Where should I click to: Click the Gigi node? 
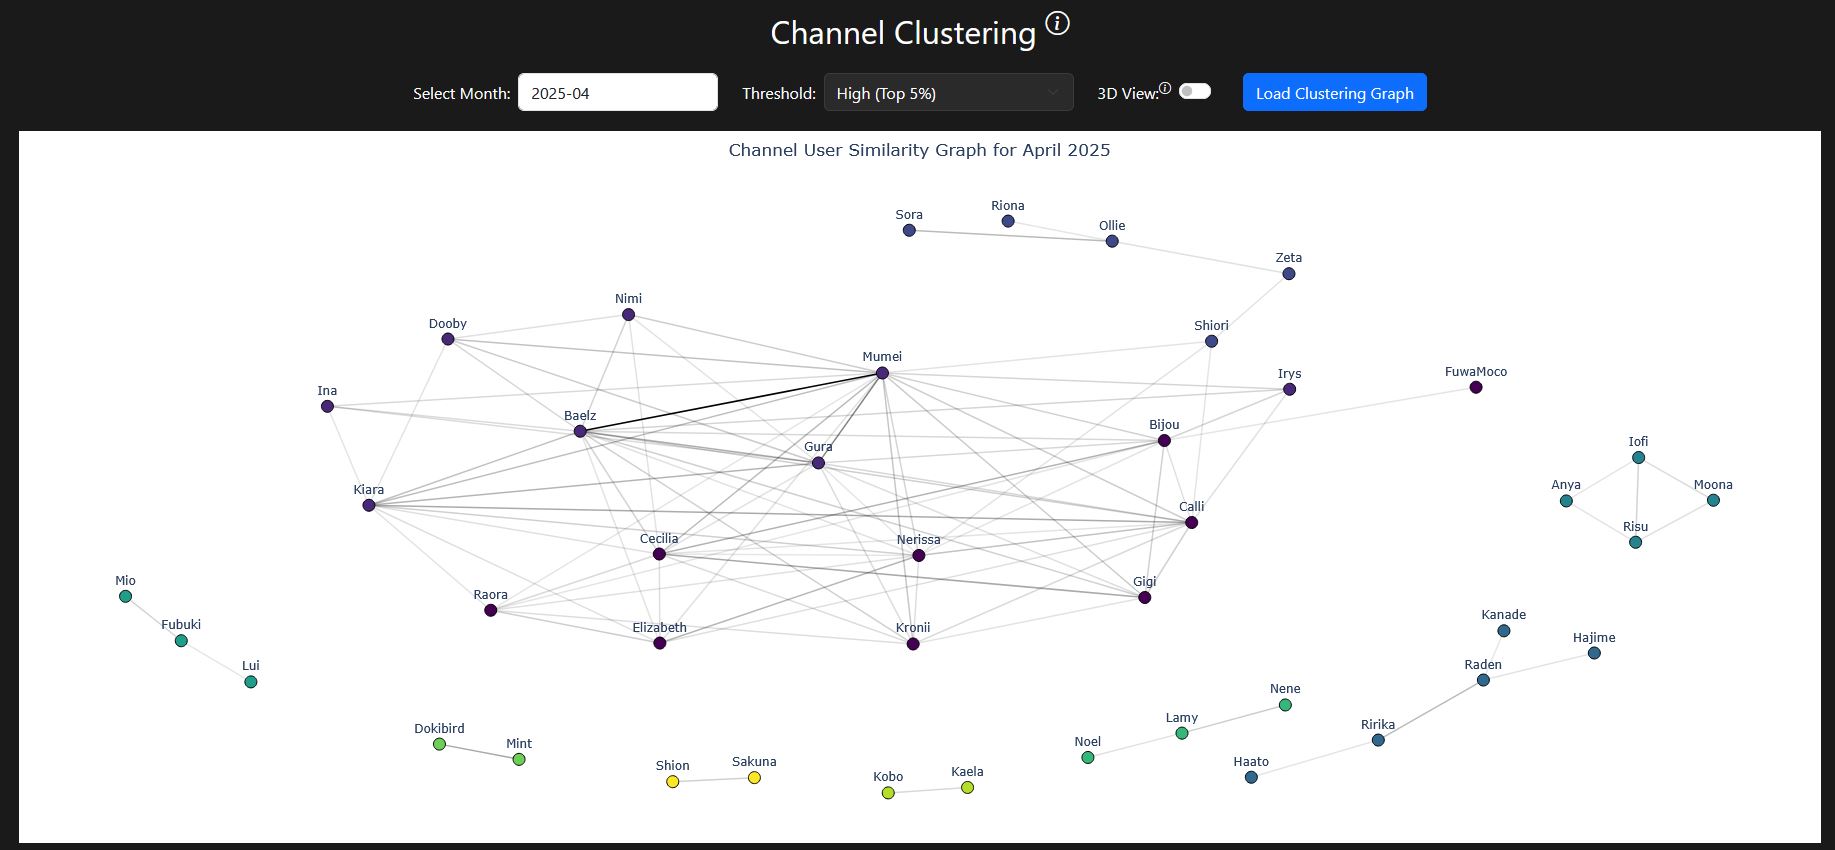click(1144, 597)
